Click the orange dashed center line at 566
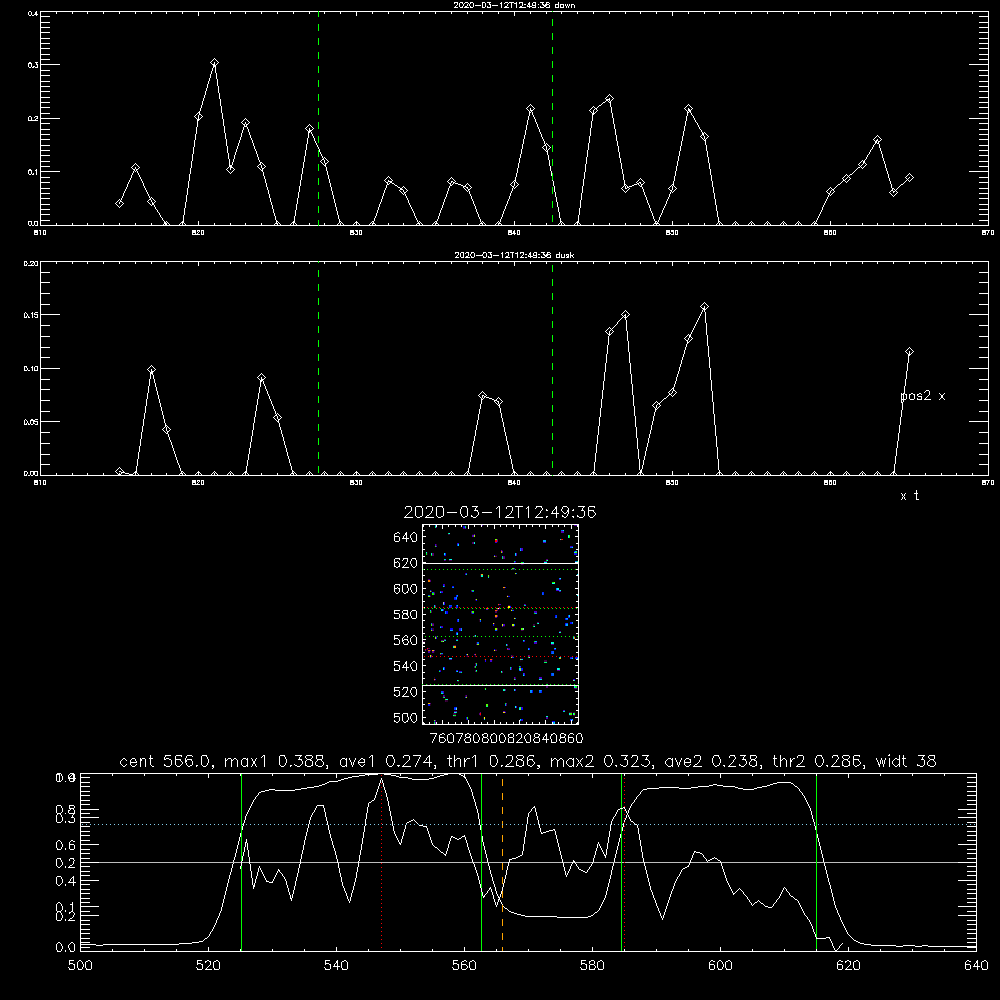1000x1000 pixels. coord(503,861)
